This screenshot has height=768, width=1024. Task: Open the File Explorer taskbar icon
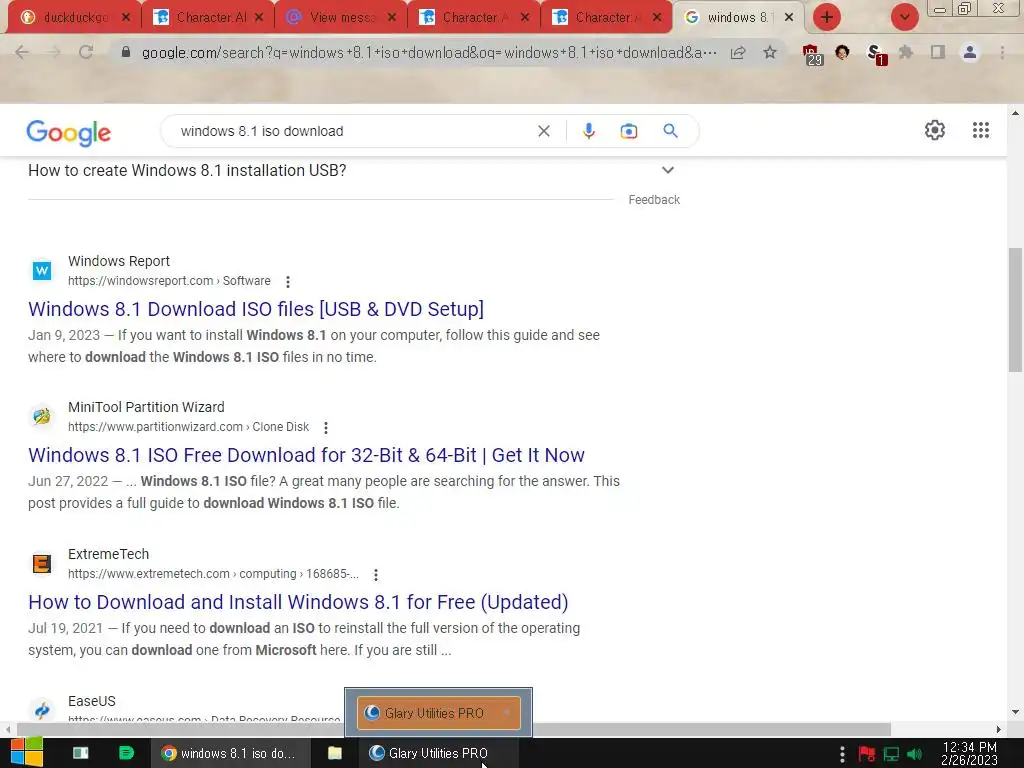(x=334, y=753)
